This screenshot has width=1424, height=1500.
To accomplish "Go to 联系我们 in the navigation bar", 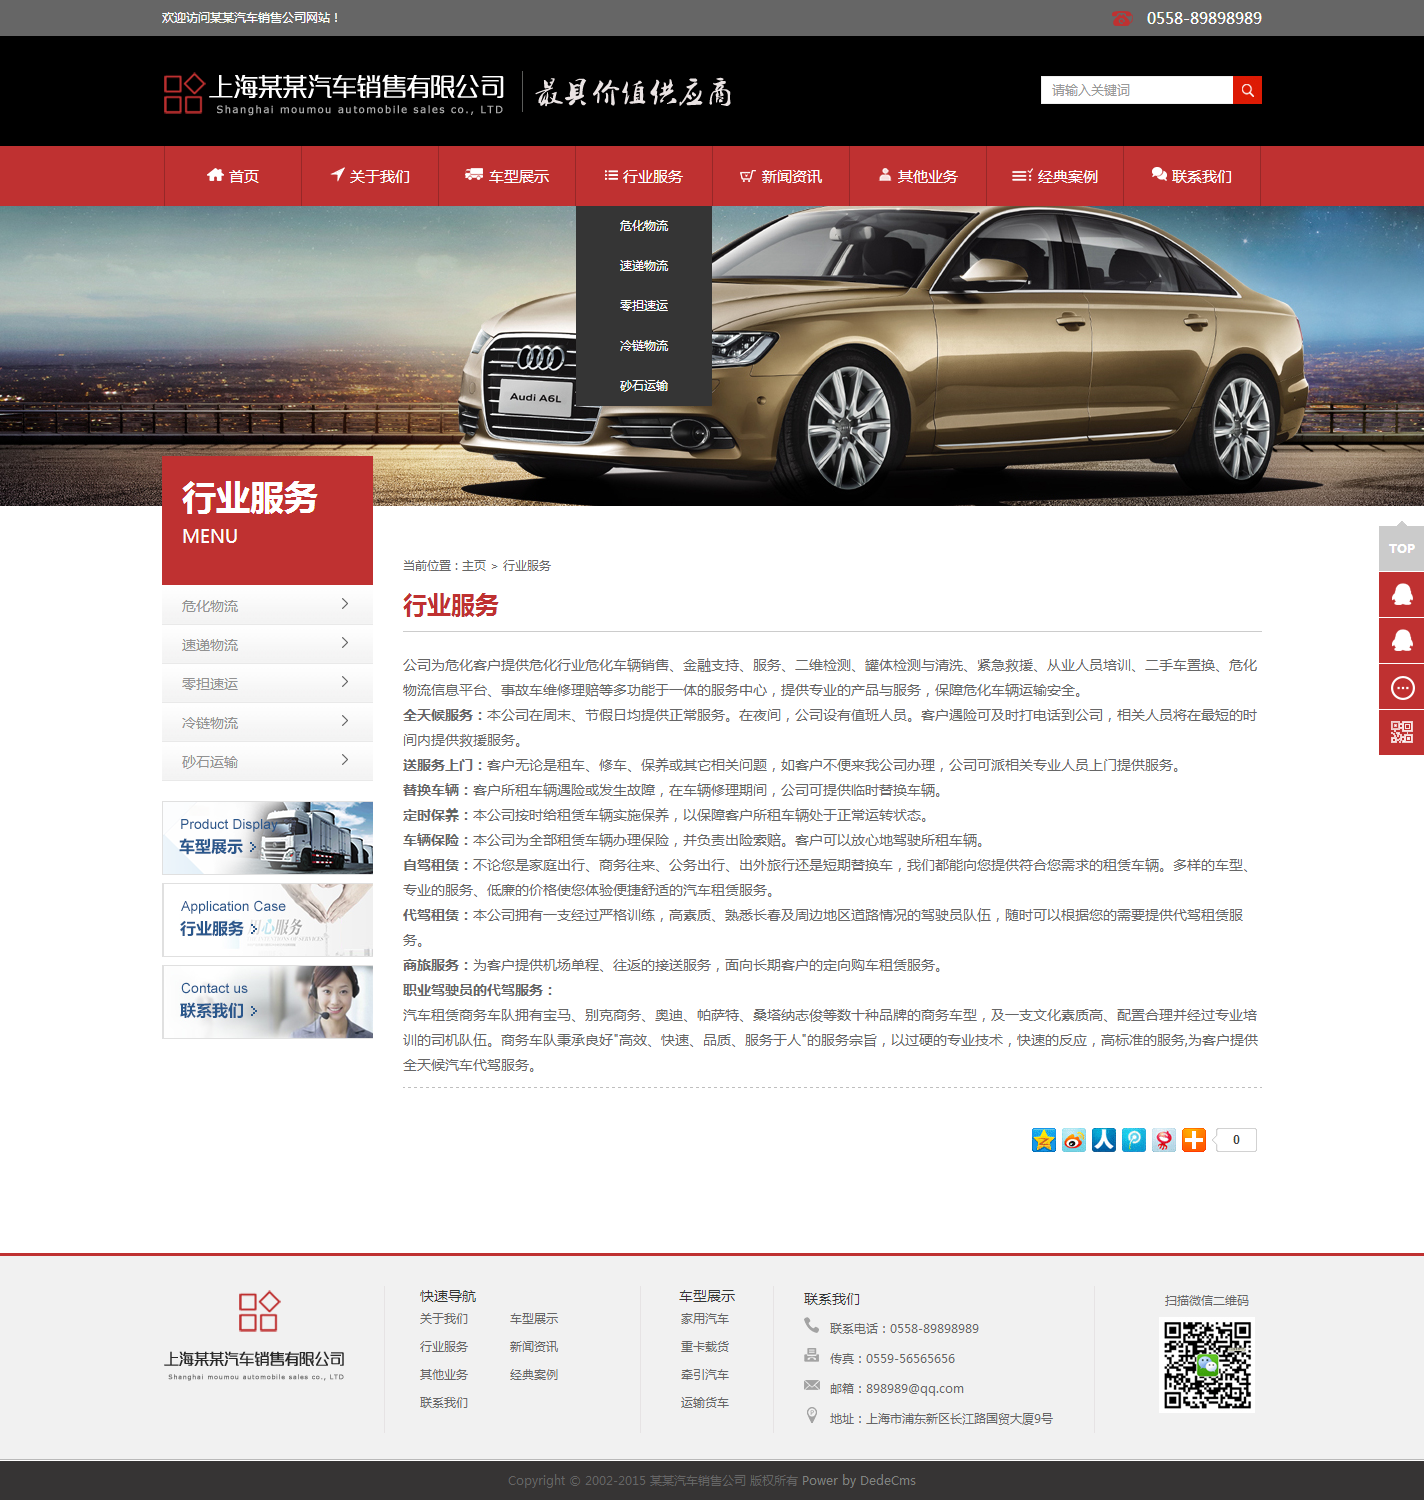I will pyautogui.click(x=1191, y=176).
